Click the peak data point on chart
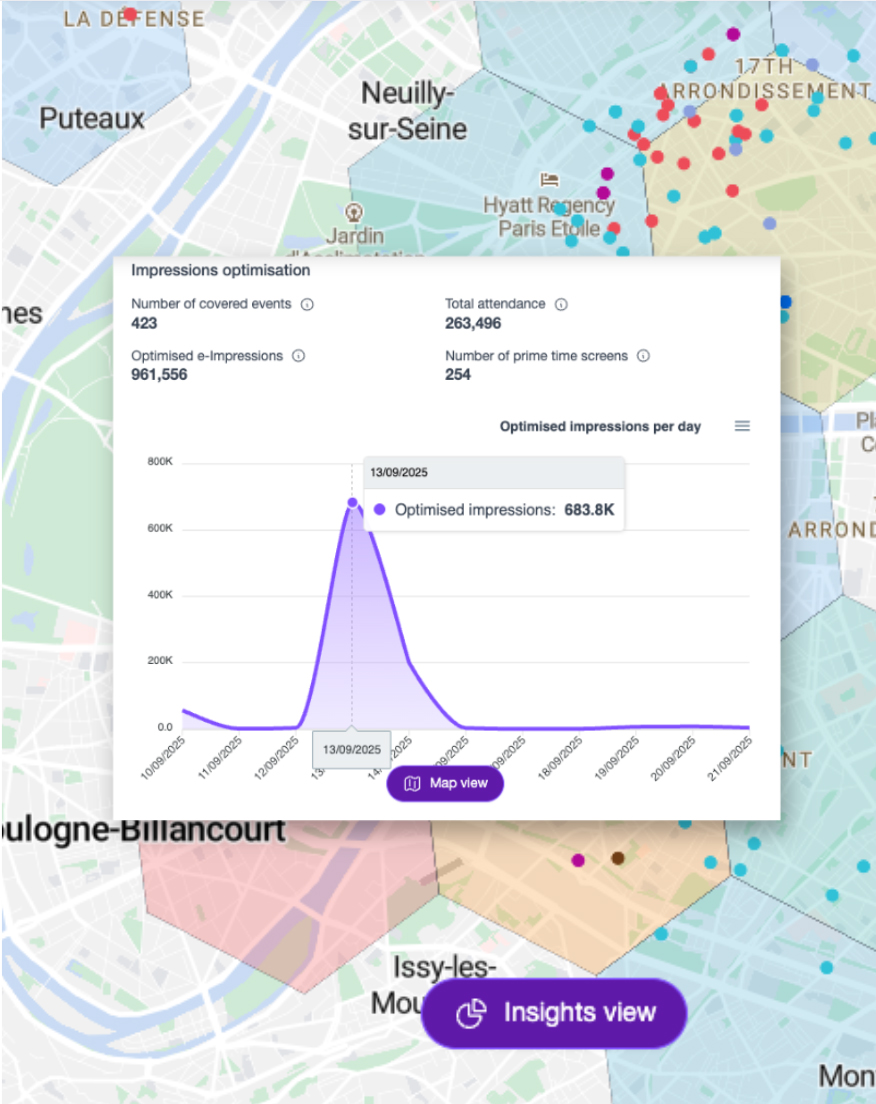 click(x=351, y=503)
